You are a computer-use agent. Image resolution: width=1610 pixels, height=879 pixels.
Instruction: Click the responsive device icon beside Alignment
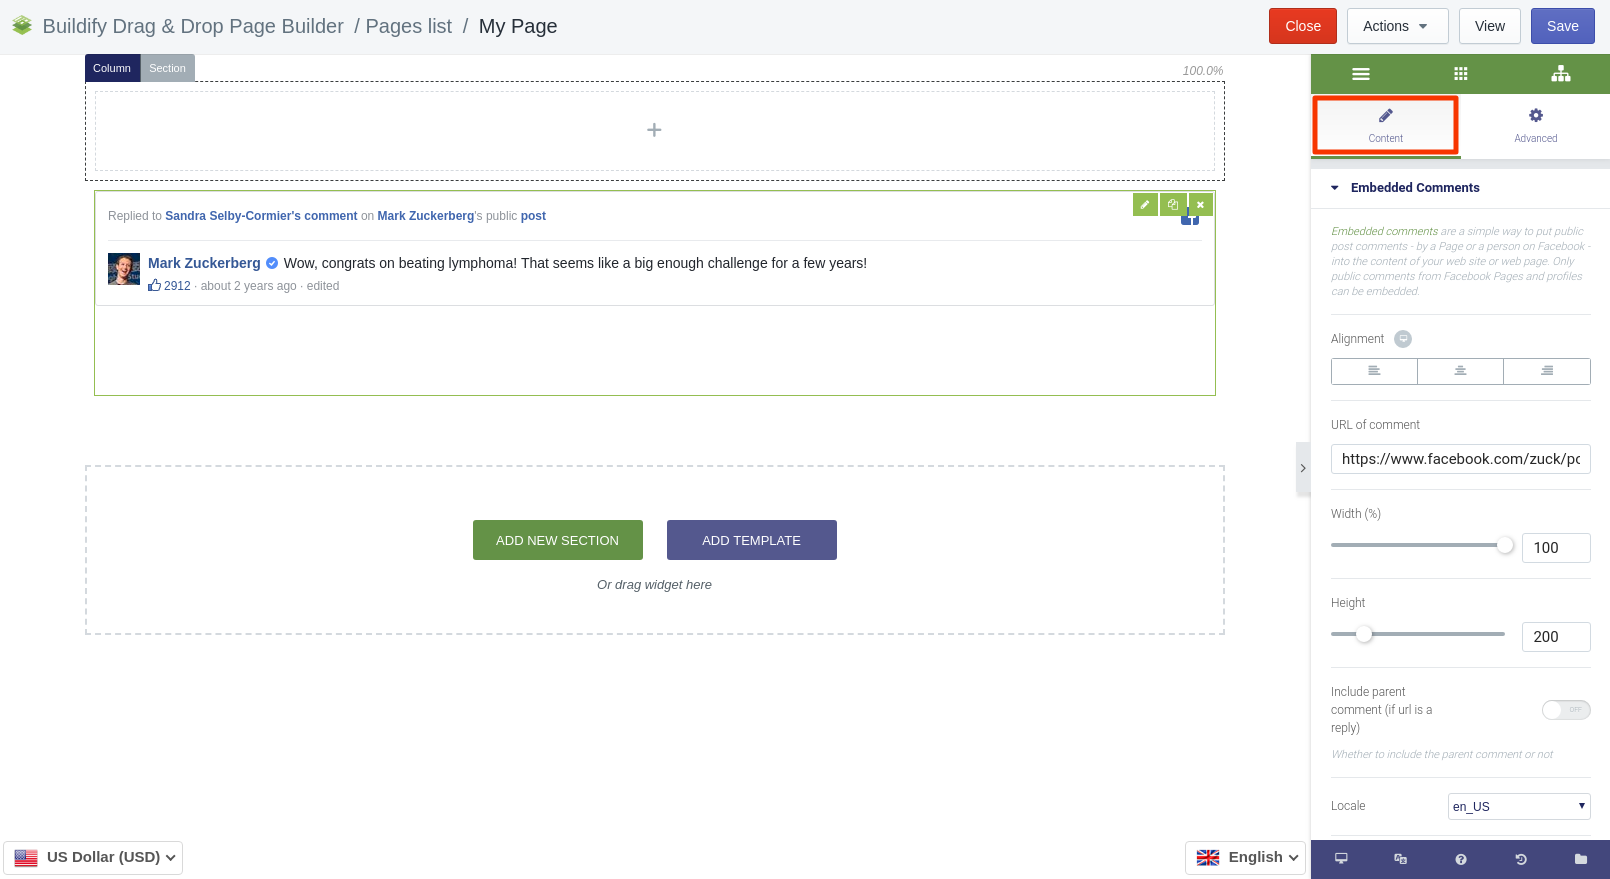(x=1403, y=339)
